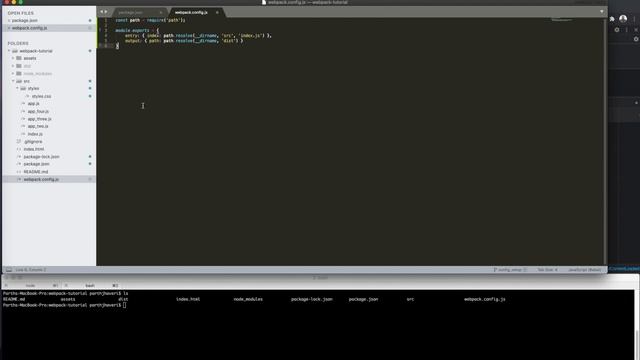Go forward with the tab-bar right arrow
Viewport: 640px width, 360px height.
106,12
